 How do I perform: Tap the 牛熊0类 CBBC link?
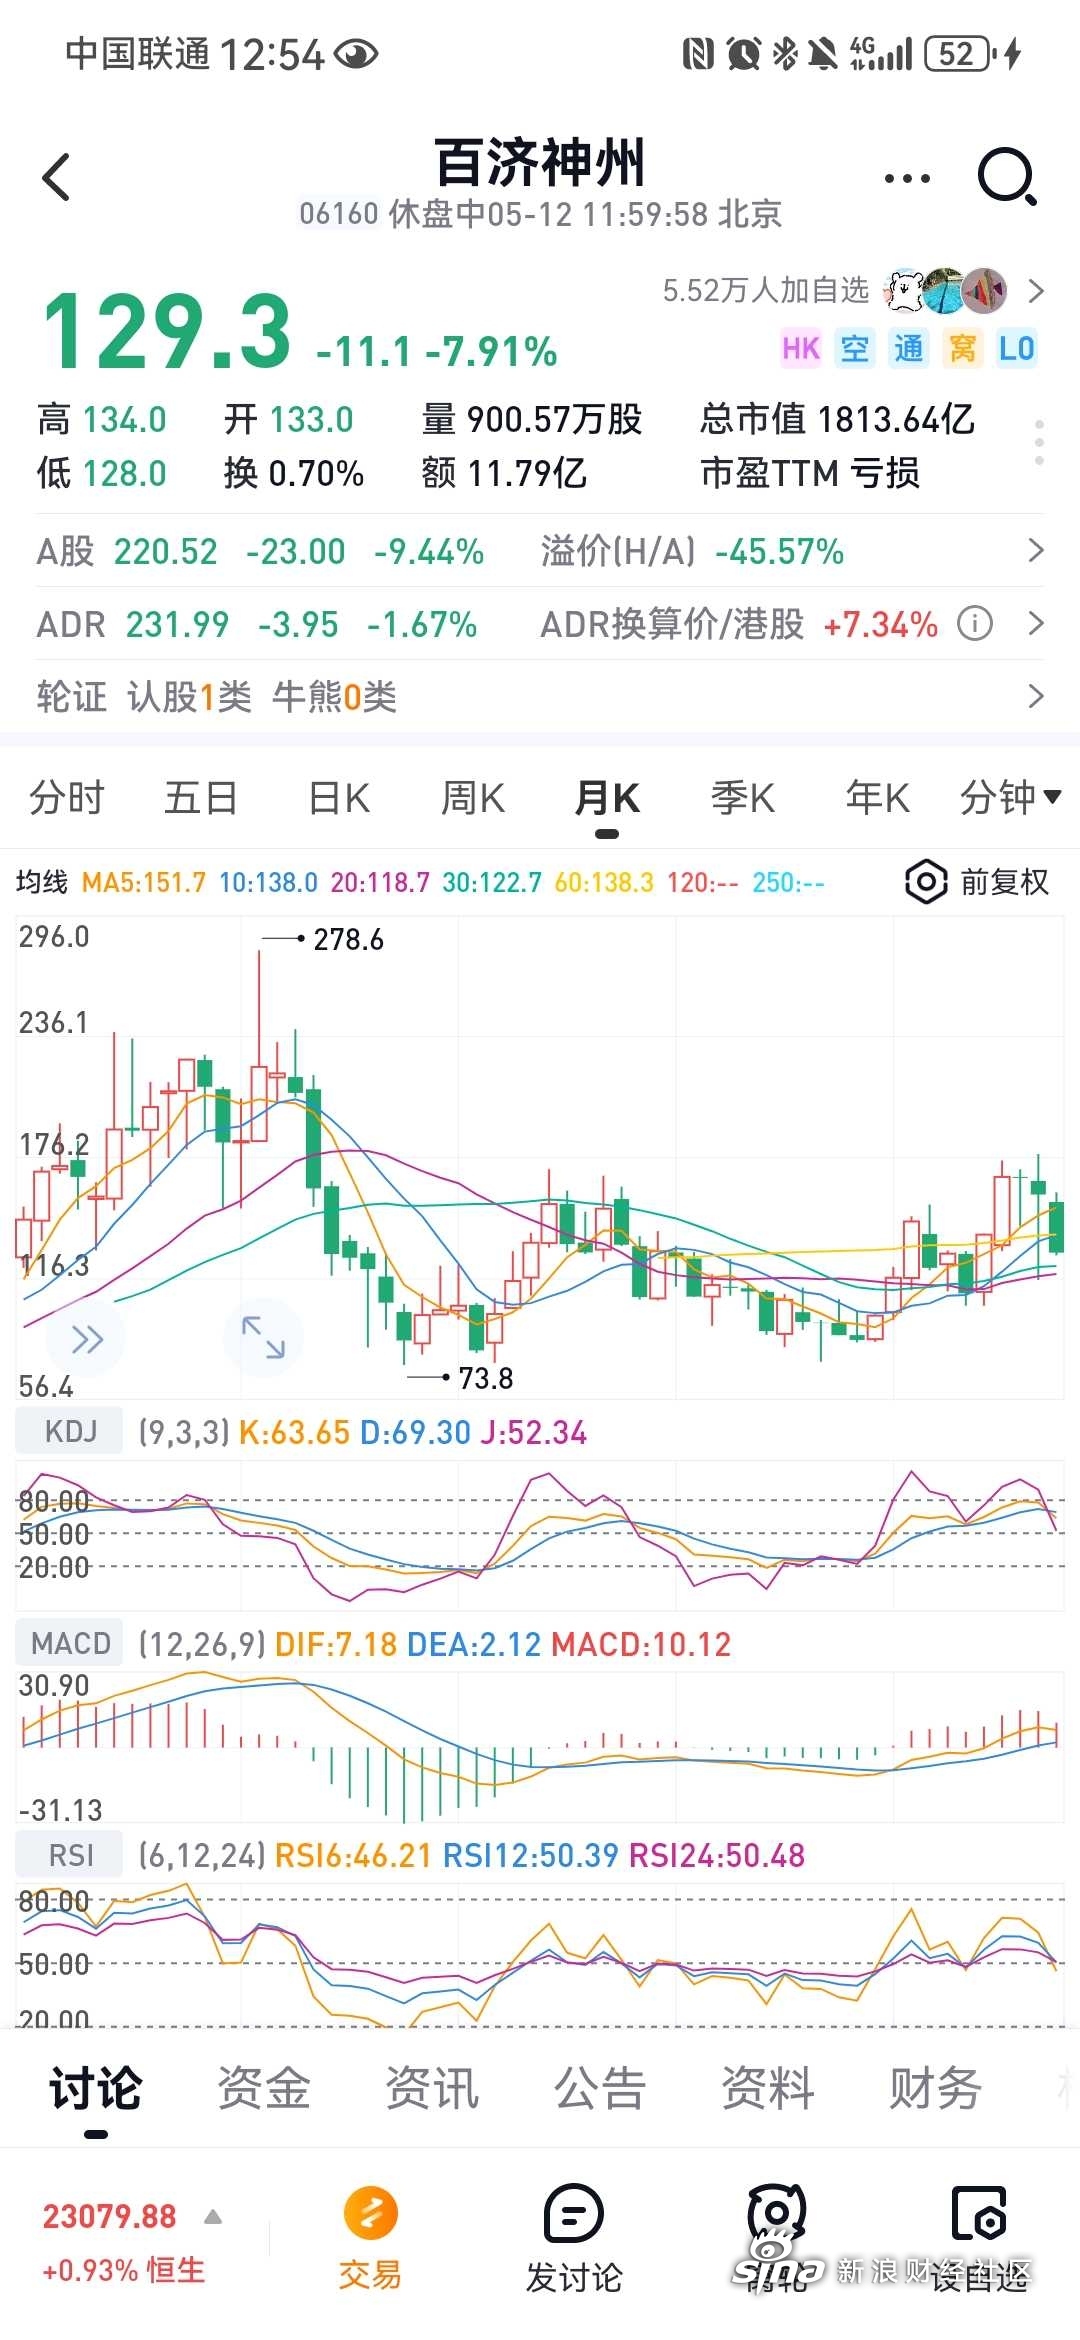(334, 696)
